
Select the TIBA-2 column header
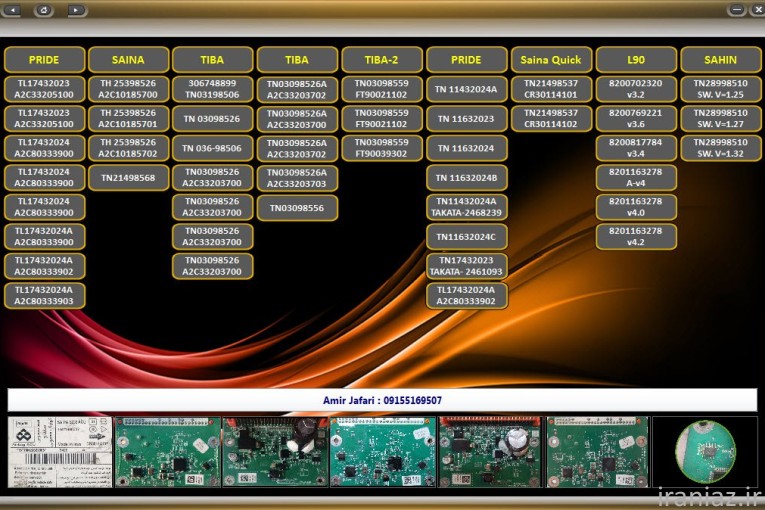(x=381, y=60)
